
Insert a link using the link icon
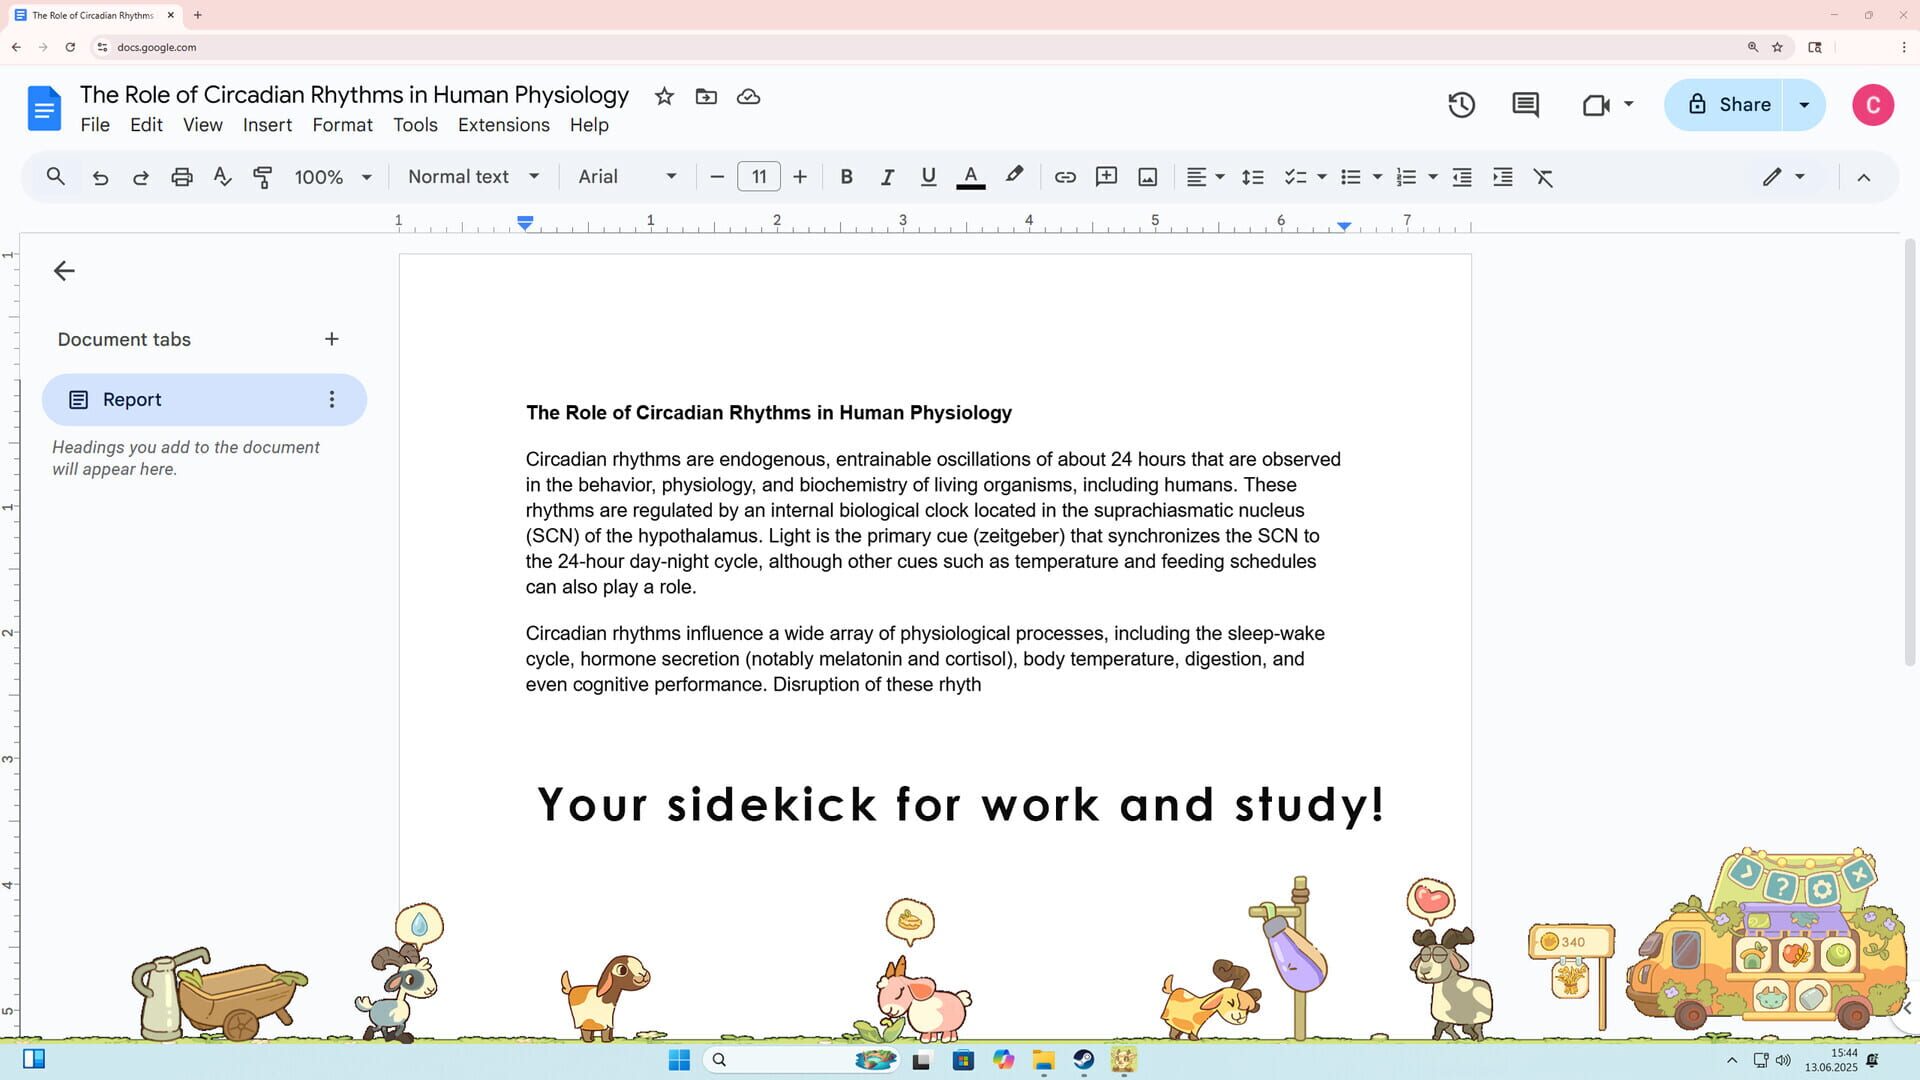(1064, 176)
